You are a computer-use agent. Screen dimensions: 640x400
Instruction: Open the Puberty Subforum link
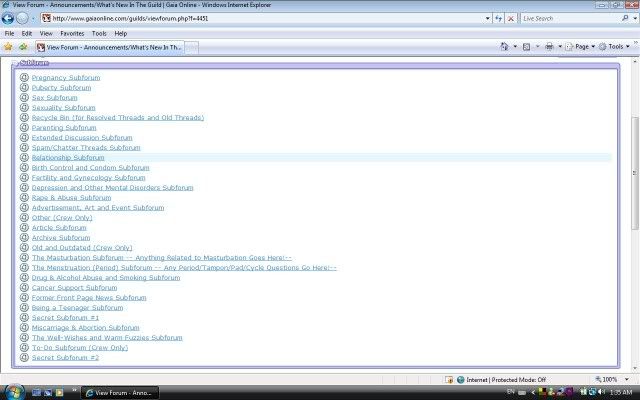click(x=61, y=87)
